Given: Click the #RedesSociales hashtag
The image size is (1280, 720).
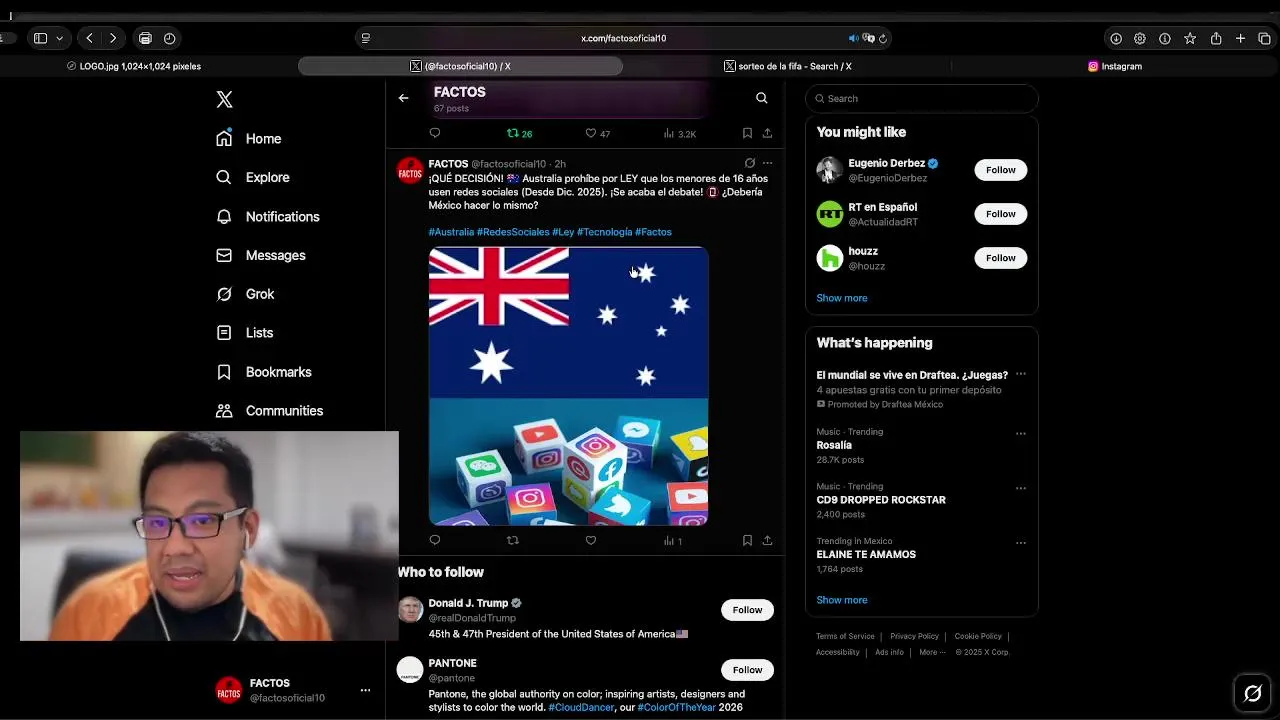Looking at the screenshot, I should pyautogui.click(x=513, y=232).
